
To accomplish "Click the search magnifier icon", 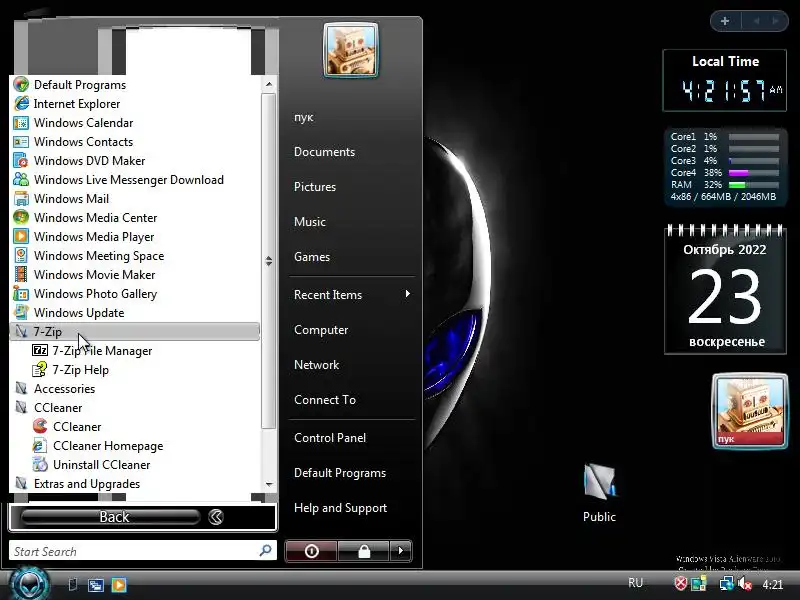I will [x=265, y=551].
